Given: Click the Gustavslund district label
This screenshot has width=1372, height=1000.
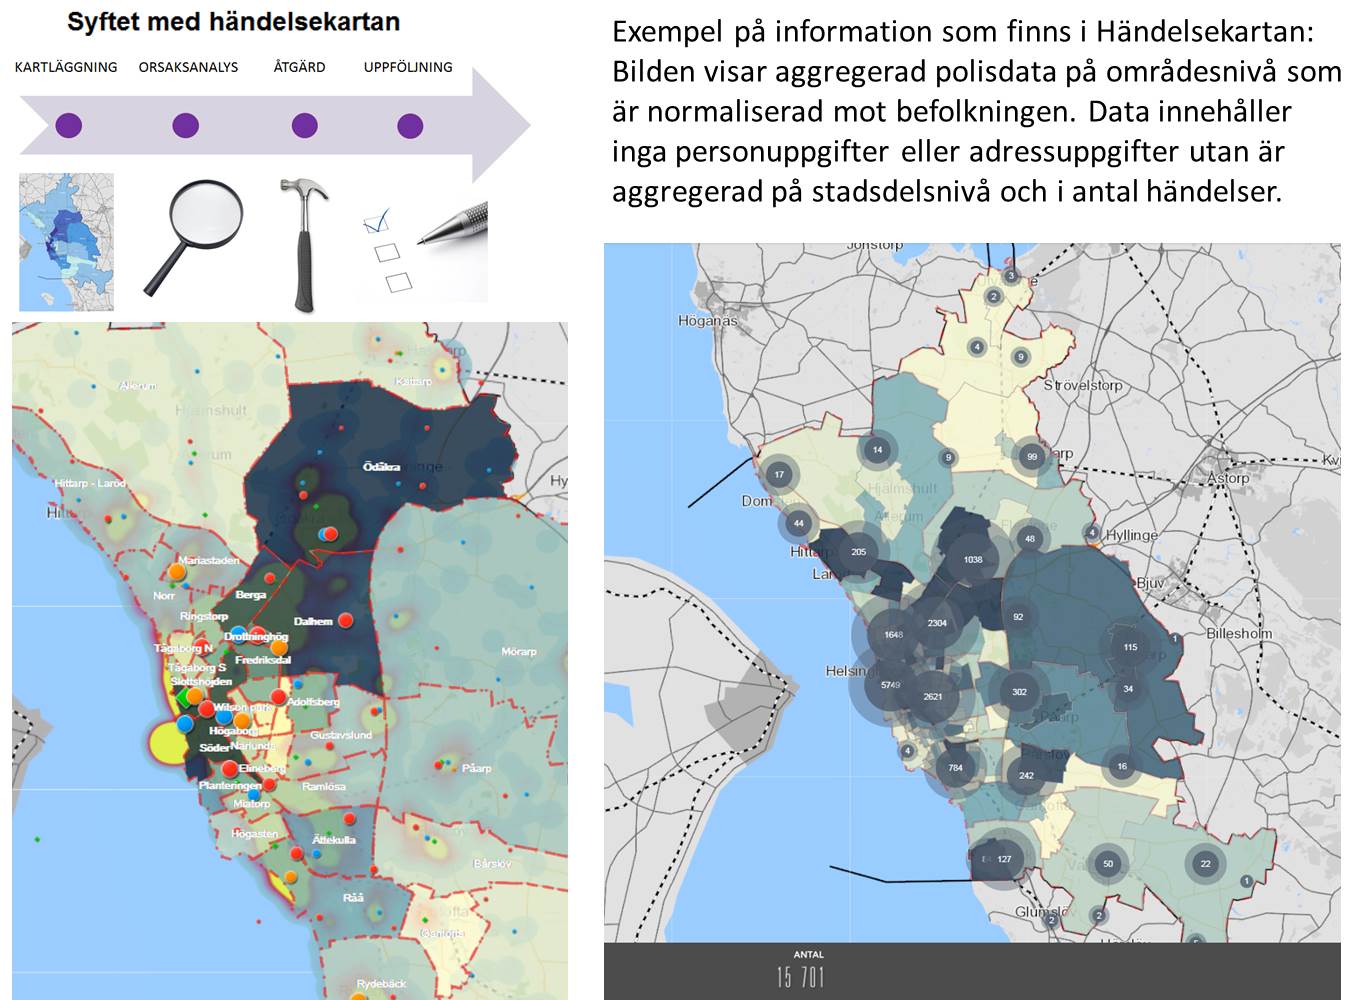Looking at the screenshot, I should 341,735.
